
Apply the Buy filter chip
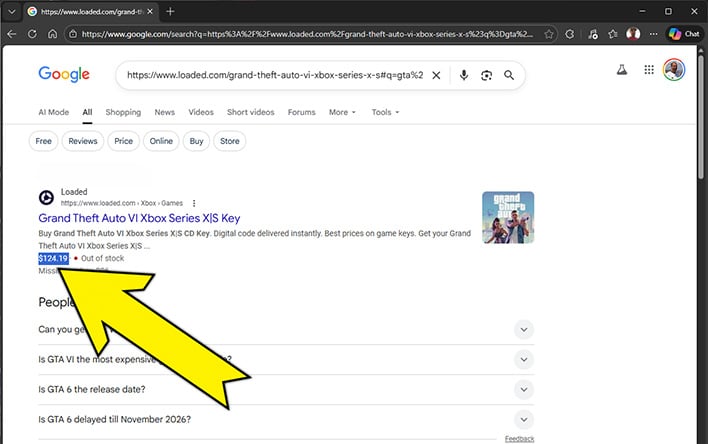click(196, 141)
